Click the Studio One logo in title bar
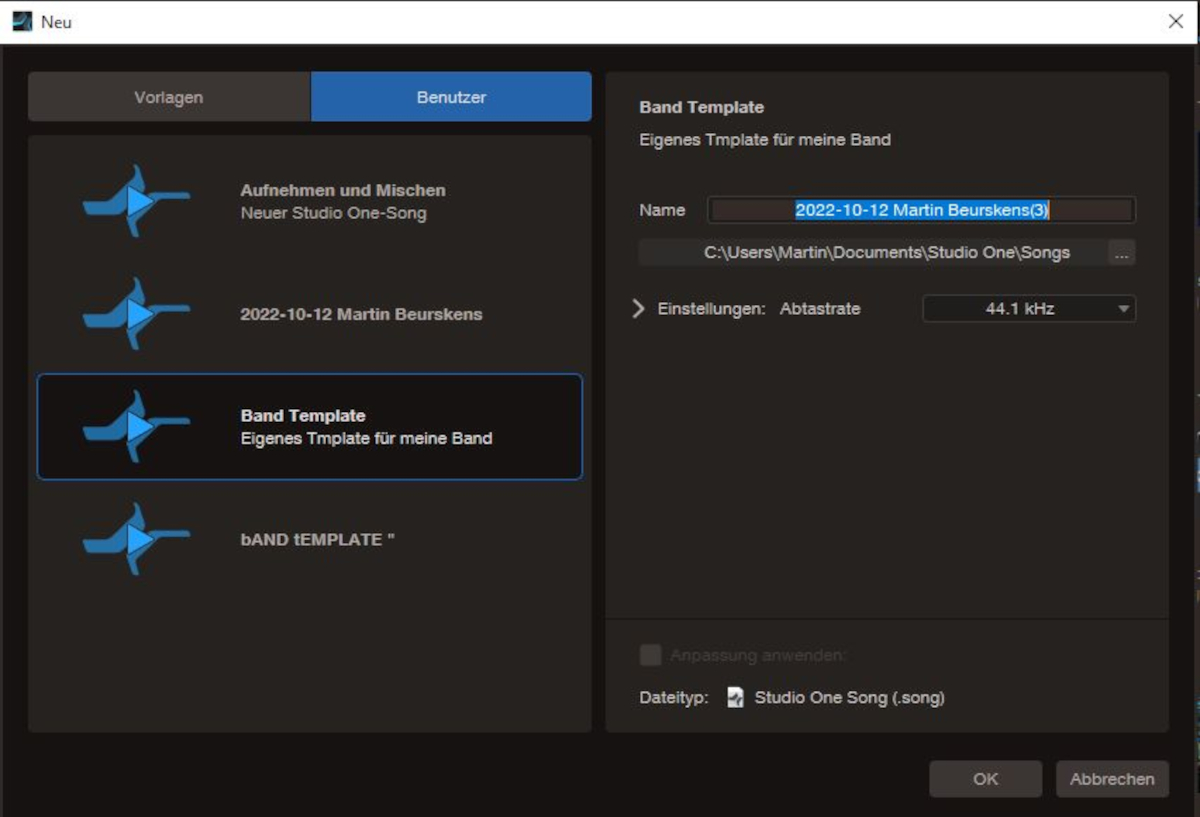Image resolution: width=1200 pixels, height=817 pixels. pyautogui.click(x=22, y=21)
